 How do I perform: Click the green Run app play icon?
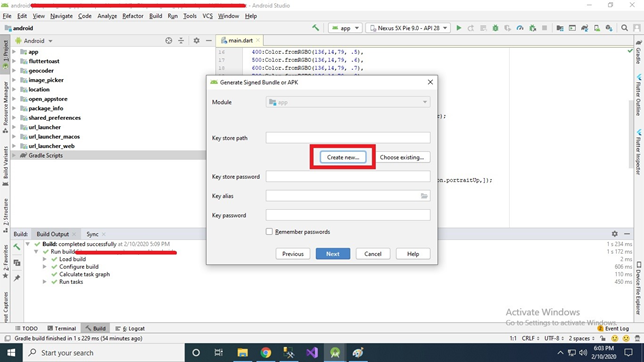[x=459, y=28]
